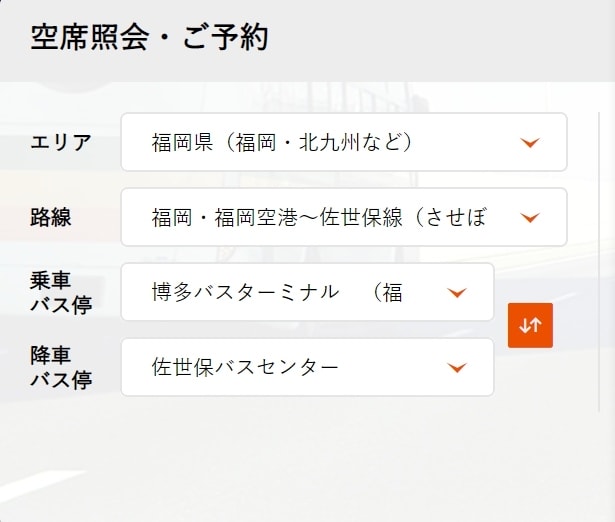Screen dimensions: 615x522
Task: Click the chevron arrow in the 路線 dropdown
Action: click(x=530, y=218)
